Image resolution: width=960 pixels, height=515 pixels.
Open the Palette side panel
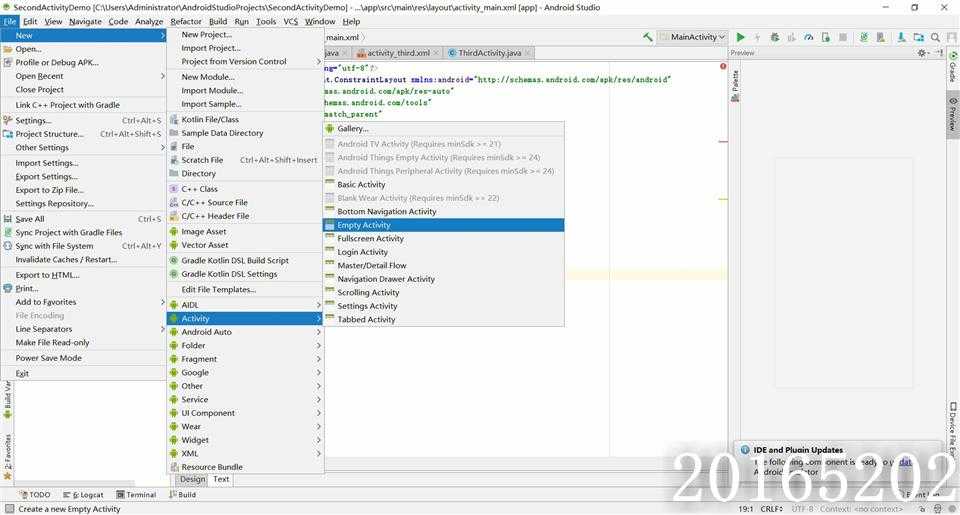pos(735,86)
